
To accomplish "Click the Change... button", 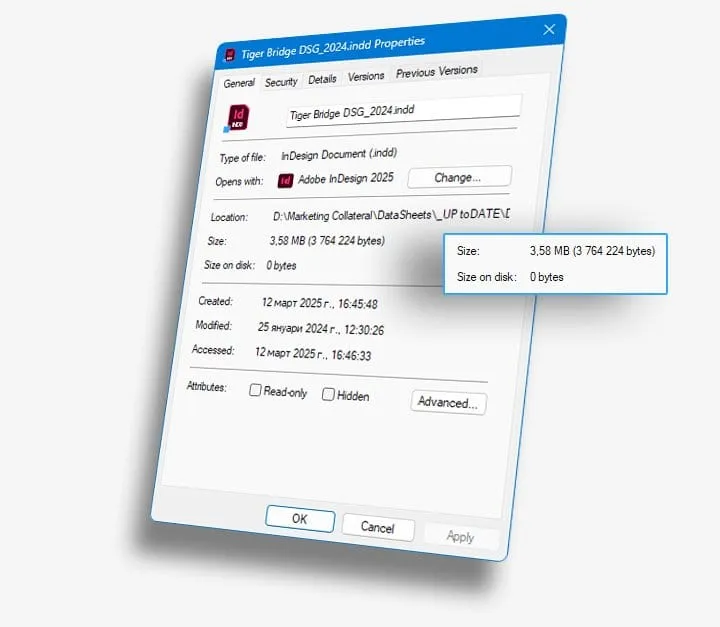I will [459, 177].
